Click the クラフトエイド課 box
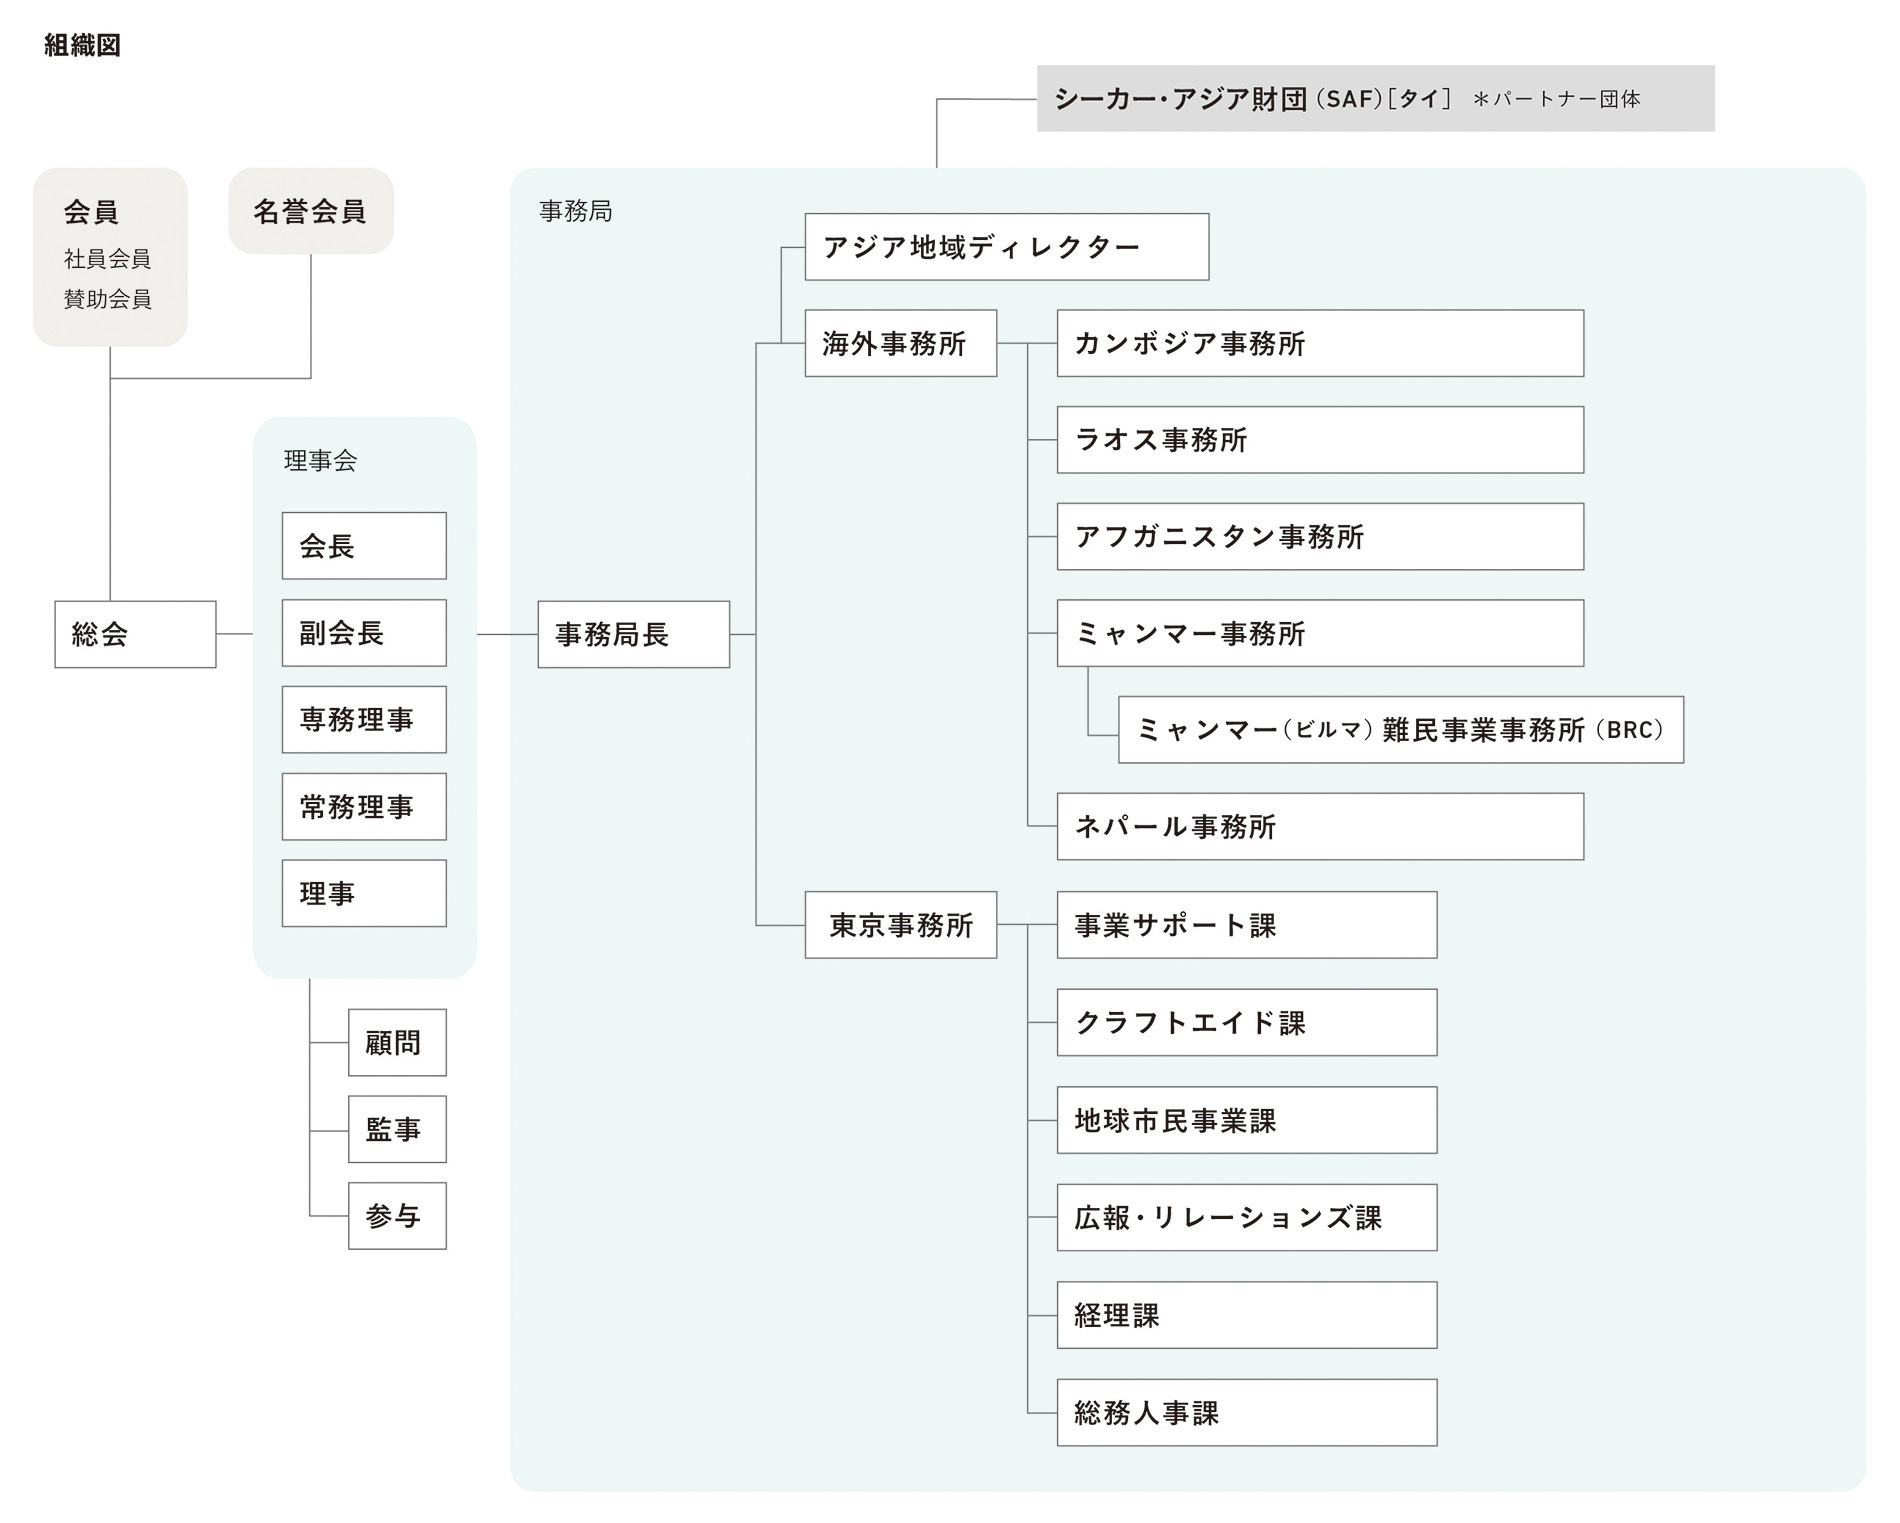 (x=1247, y=1022)
